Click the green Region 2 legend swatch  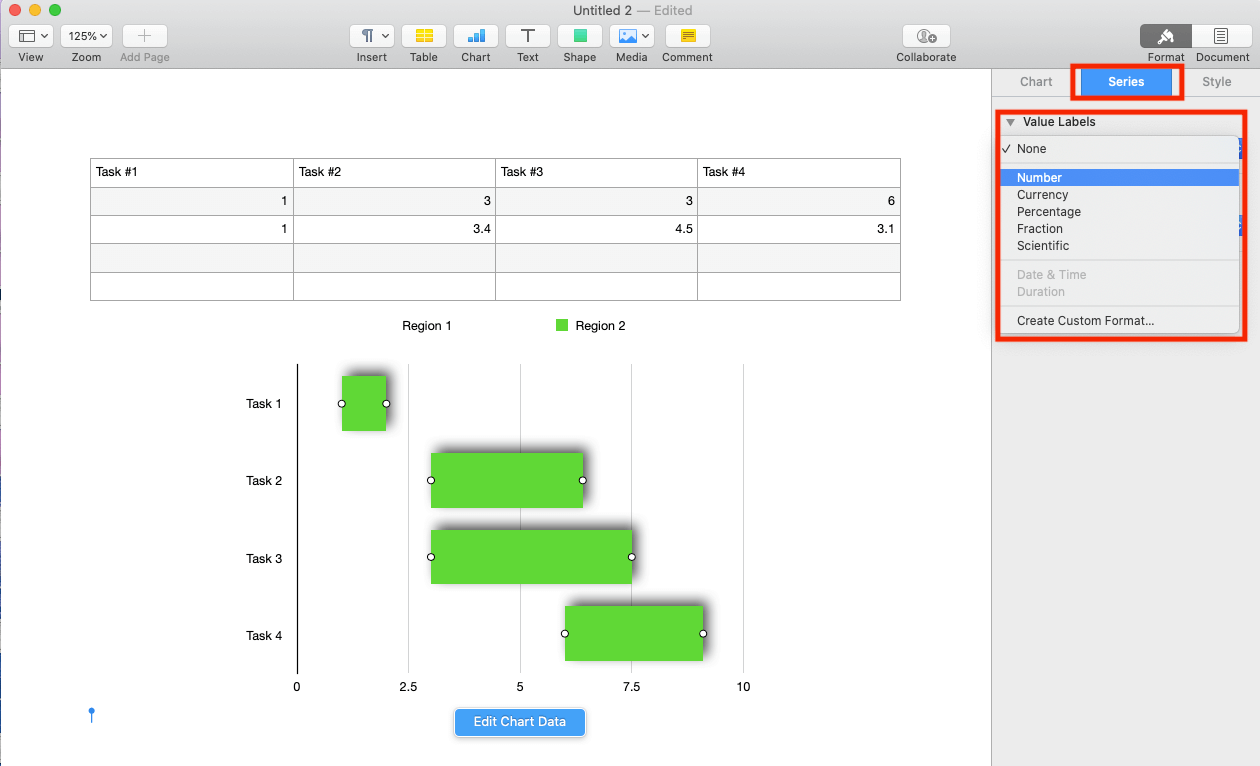click(562, 325)
